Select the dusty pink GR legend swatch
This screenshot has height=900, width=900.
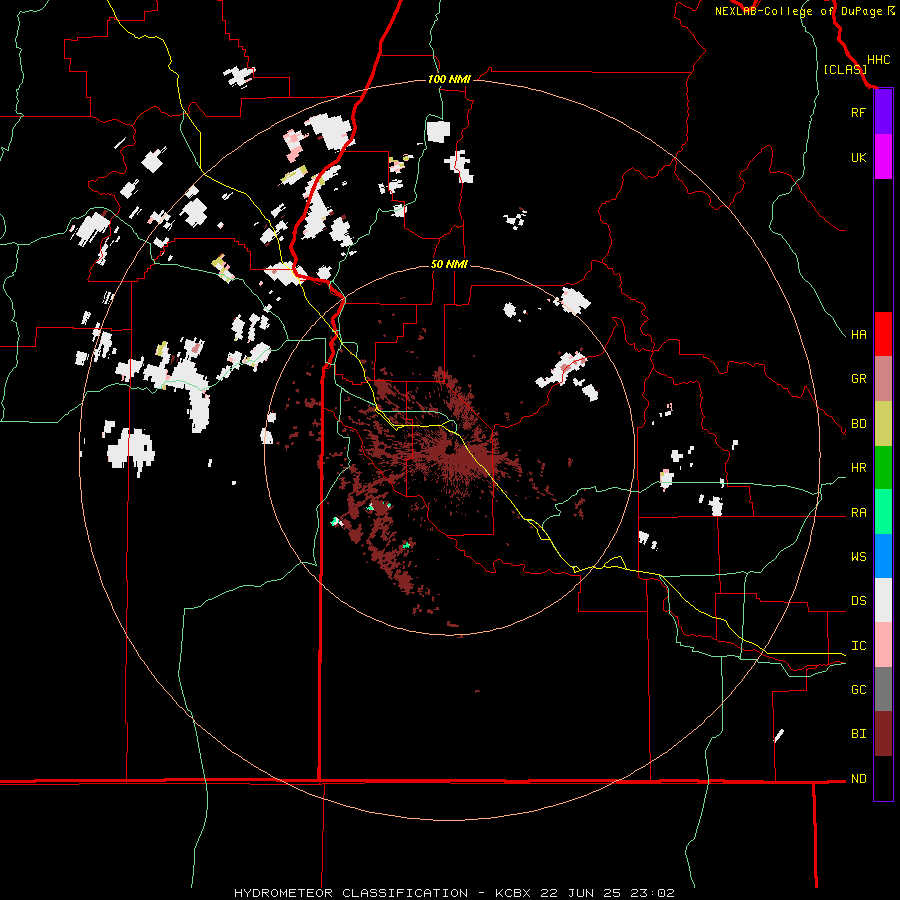pos(883,378)
